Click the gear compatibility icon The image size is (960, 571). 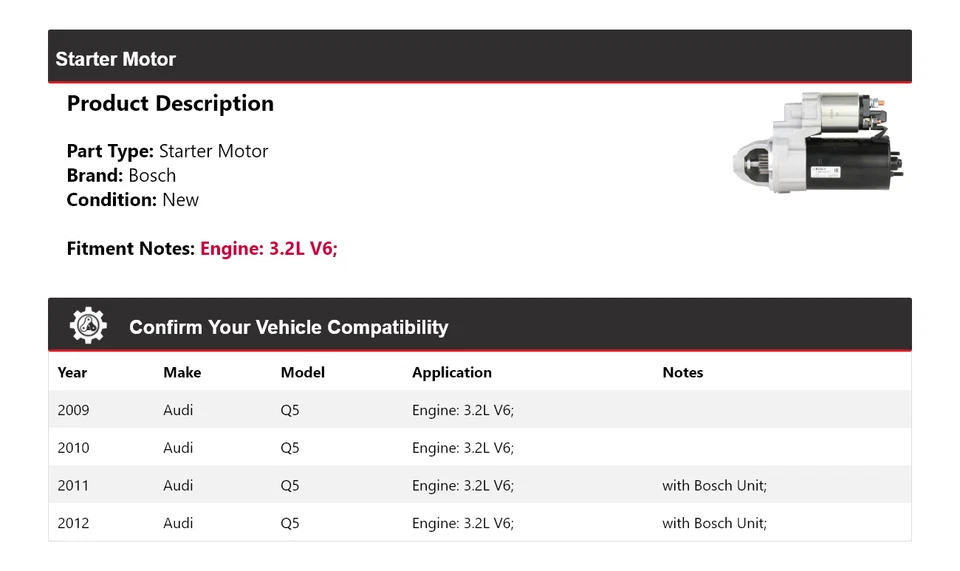click(88, 326)
